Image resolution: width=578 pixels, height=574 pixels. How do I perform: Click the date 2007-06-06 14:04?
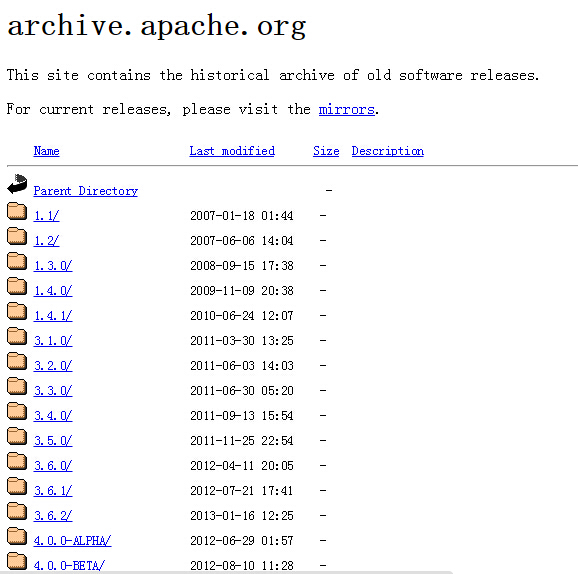click(242, 241)
